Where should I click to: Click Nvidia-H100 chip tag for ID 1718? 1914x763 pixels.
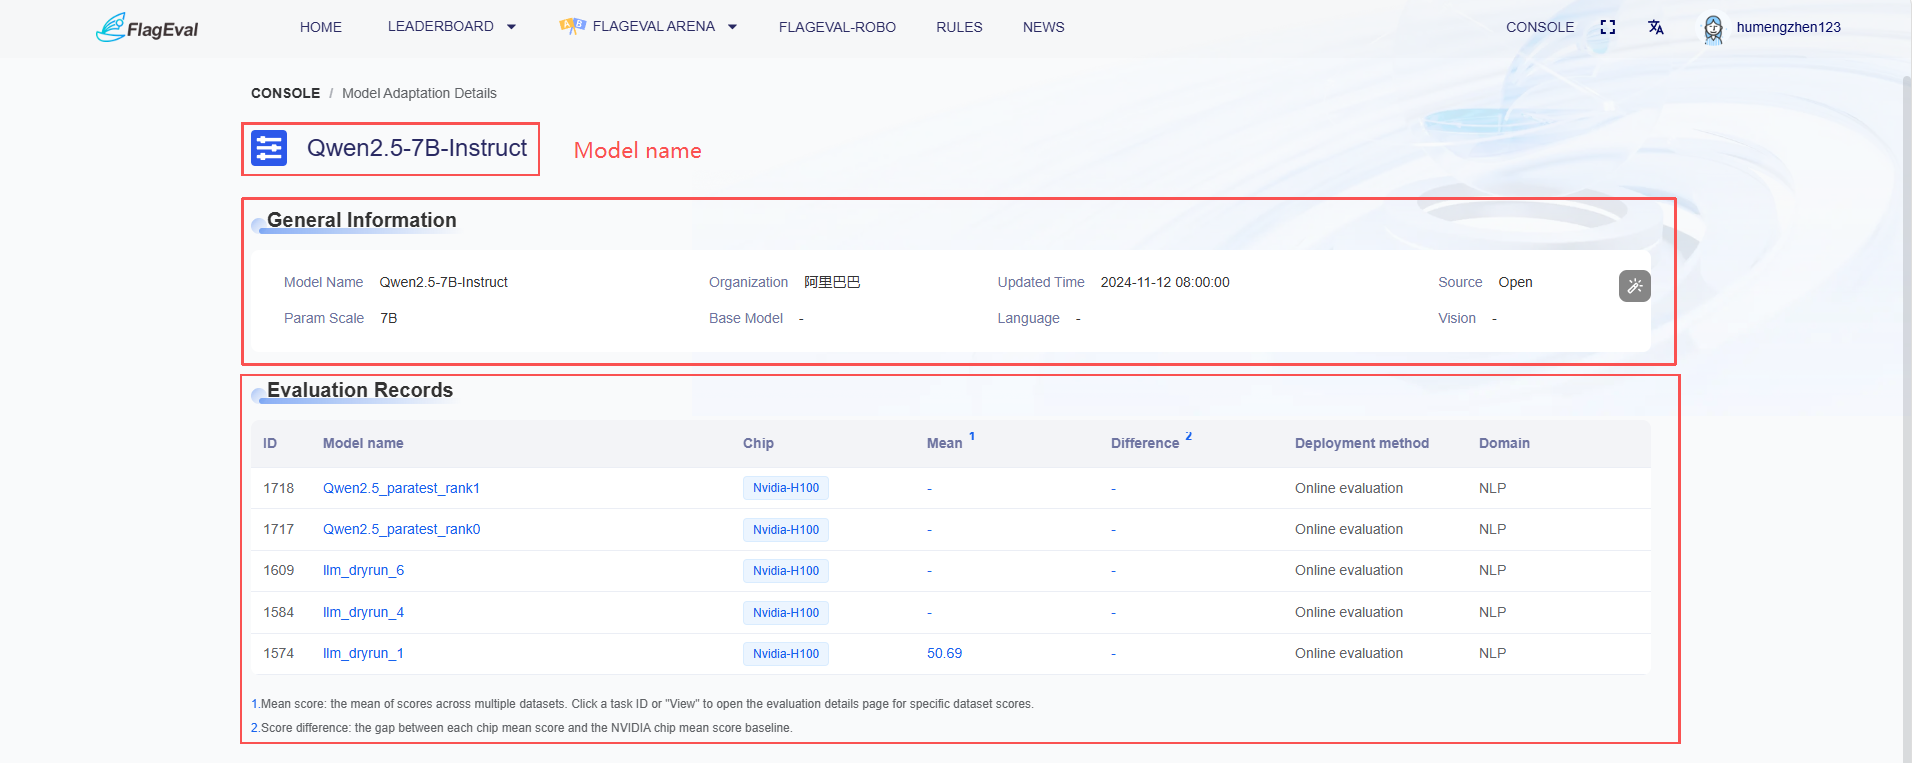(x=786, y=488)
